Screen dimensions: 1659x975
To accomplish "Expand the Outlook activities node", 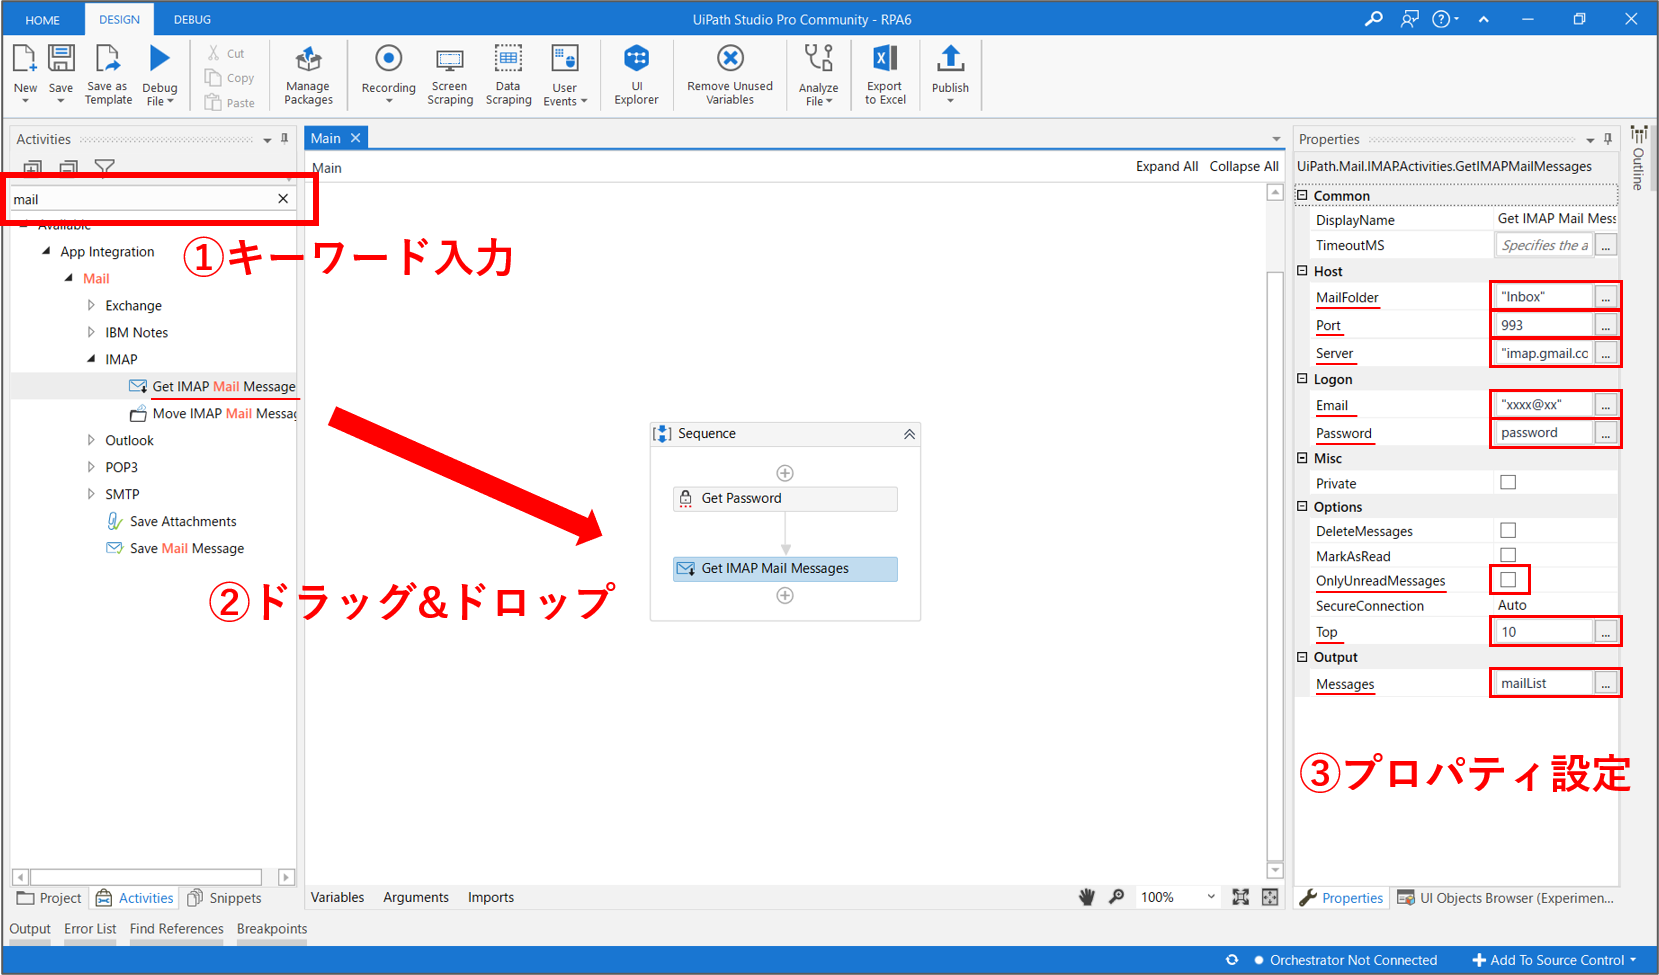I will coord(91,440).
